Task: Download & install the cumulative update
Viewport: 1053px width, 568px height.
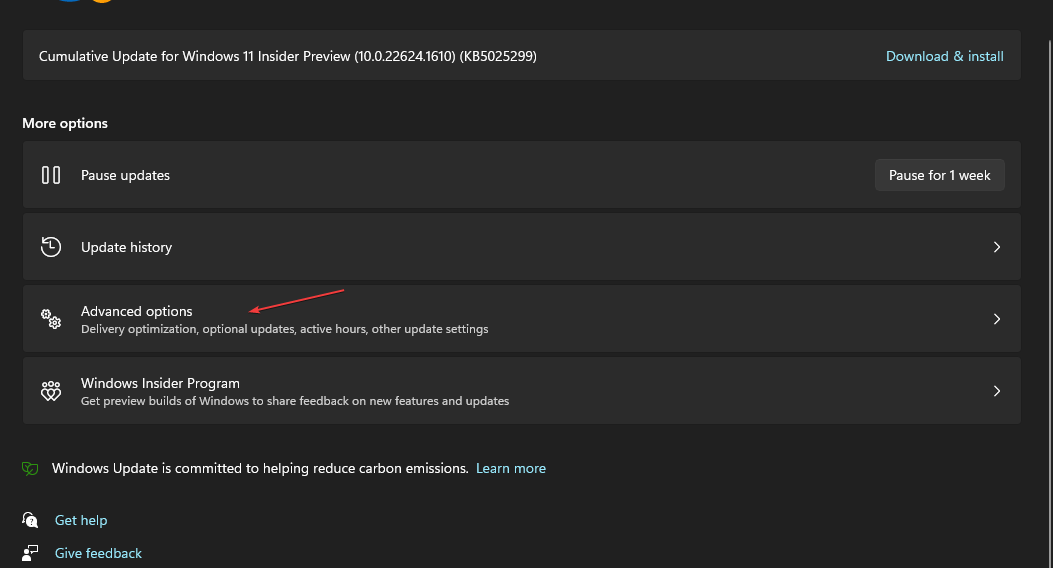Action: [x=944, y=56]
